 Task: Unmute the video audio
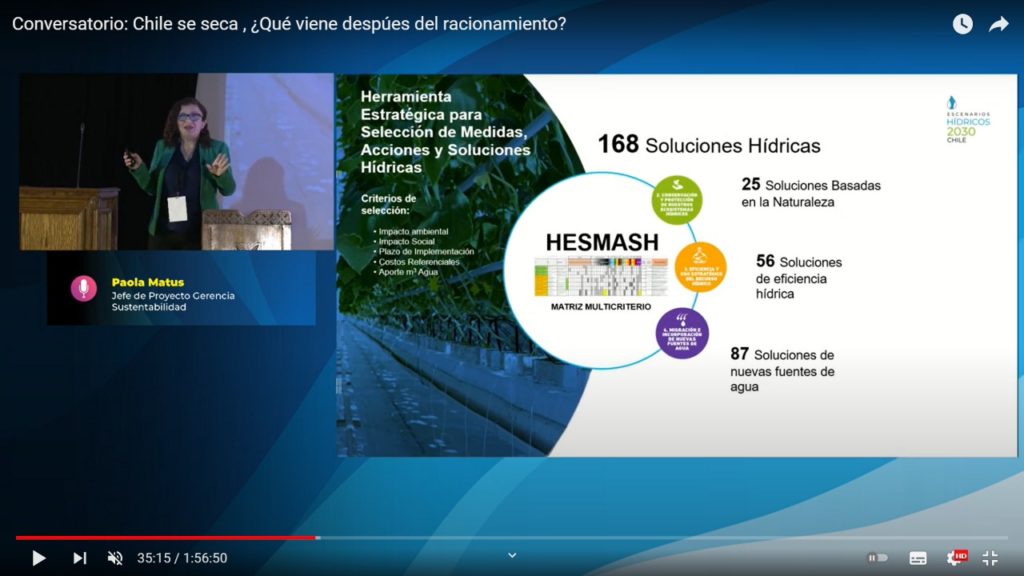coord(115,558)
